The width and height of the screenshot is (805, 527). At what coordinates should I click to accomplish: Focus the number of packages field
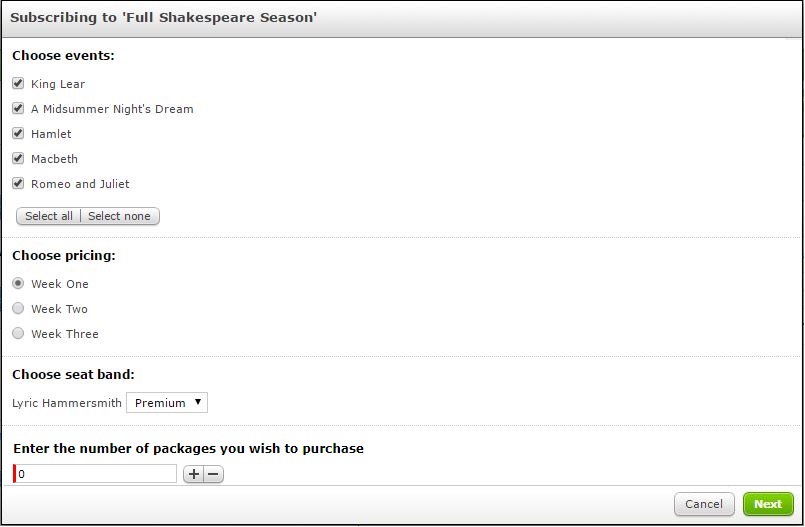click(96, 474)
